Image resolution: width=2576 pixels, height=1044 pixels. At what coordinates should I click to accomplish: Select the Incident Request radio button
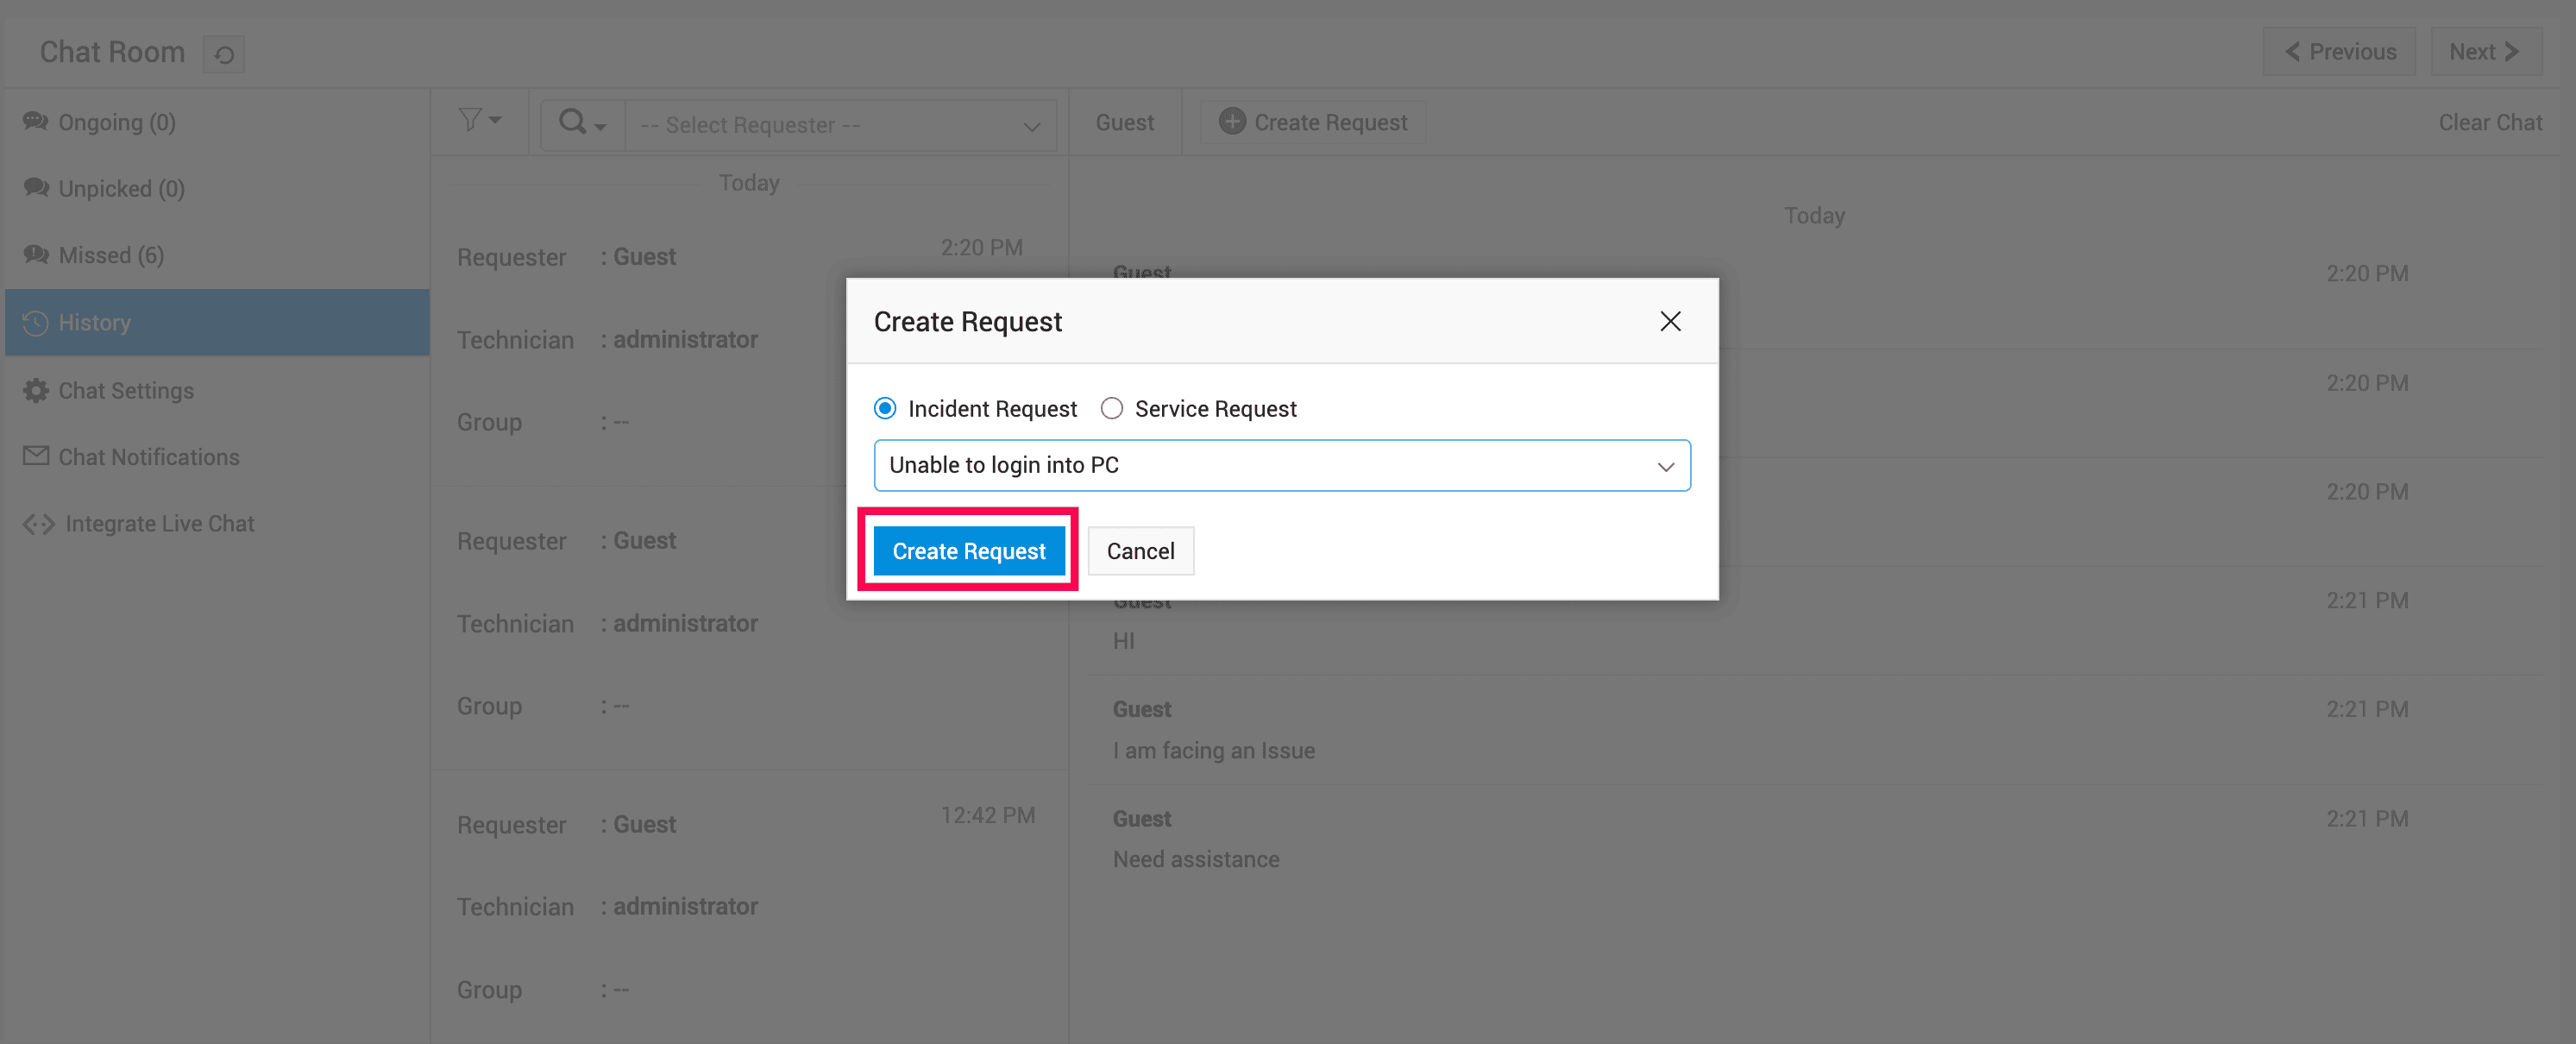coord(885,408)
